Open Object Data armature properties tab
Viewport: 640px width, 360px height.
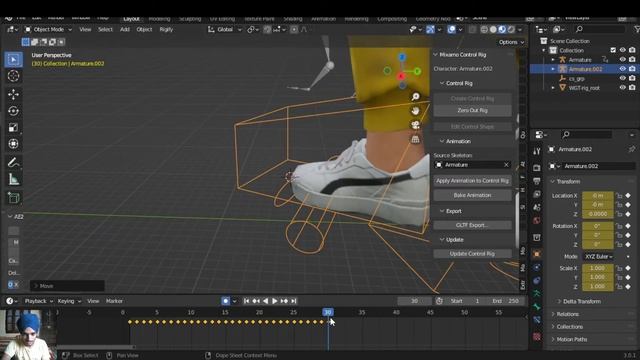click(x=537, y=293)
